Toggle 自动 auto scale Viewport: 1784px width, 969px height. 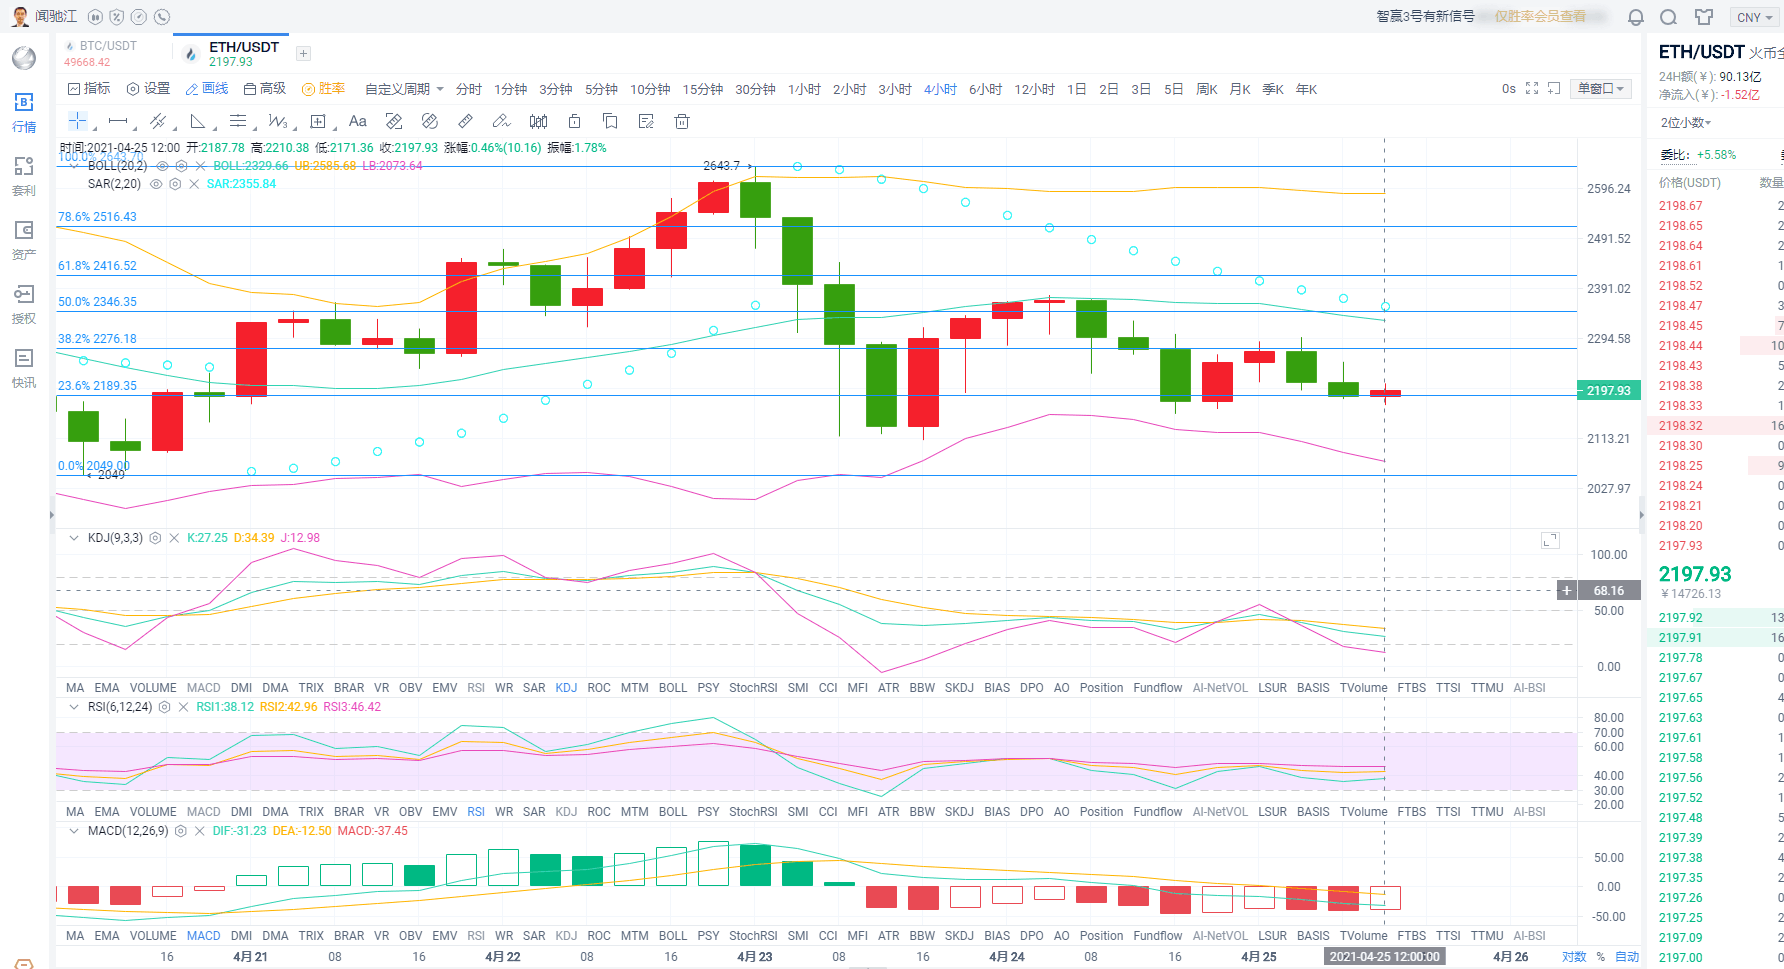click(1627, 957)
